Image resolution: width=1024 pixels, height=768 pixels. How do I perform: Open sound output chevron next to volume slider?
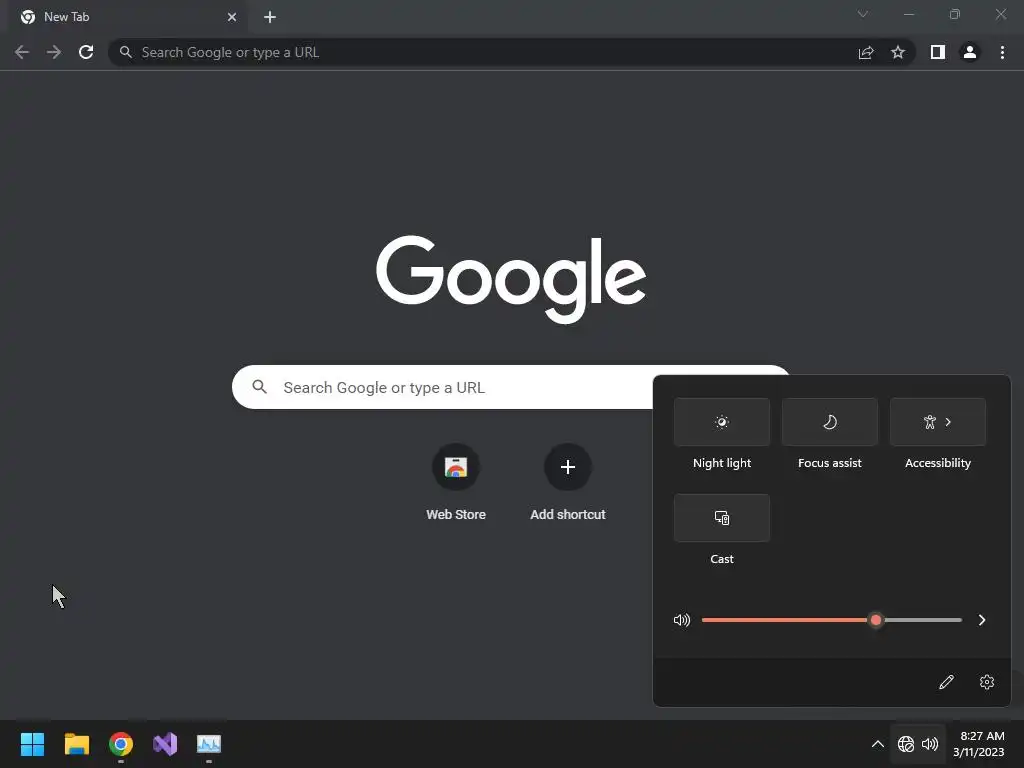click(982, 620)
